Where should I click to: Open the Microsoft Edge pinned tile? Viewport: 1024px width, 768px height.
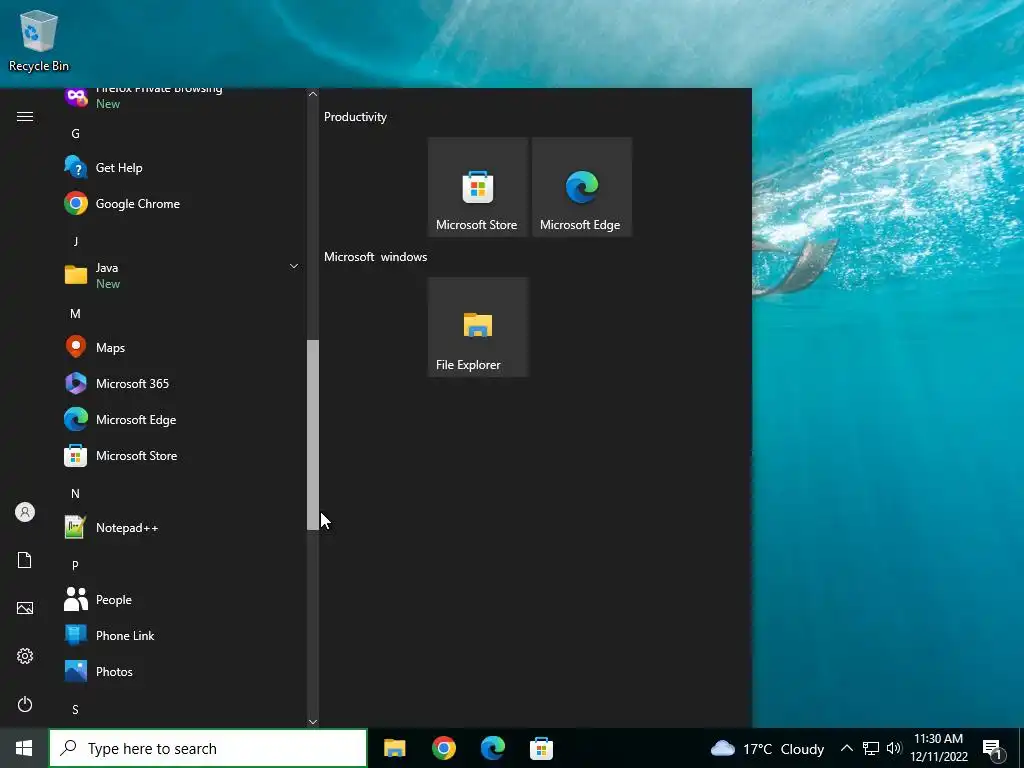582,187
